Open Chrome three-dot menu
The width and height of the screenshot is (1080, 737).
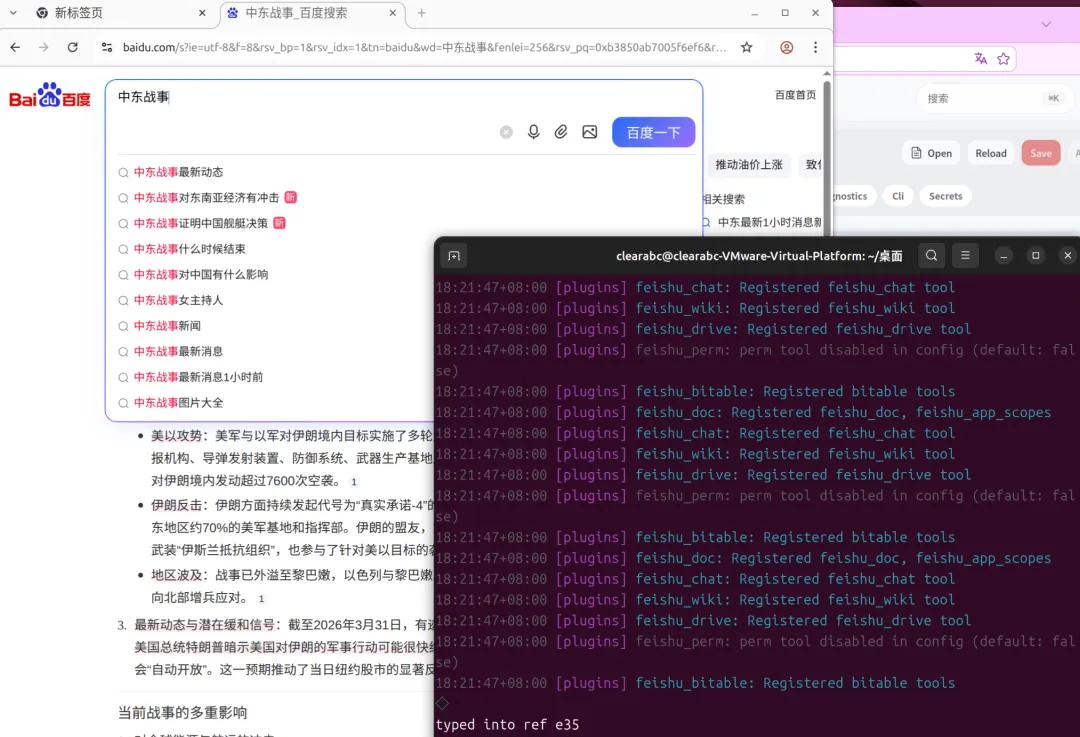(816, 48)
